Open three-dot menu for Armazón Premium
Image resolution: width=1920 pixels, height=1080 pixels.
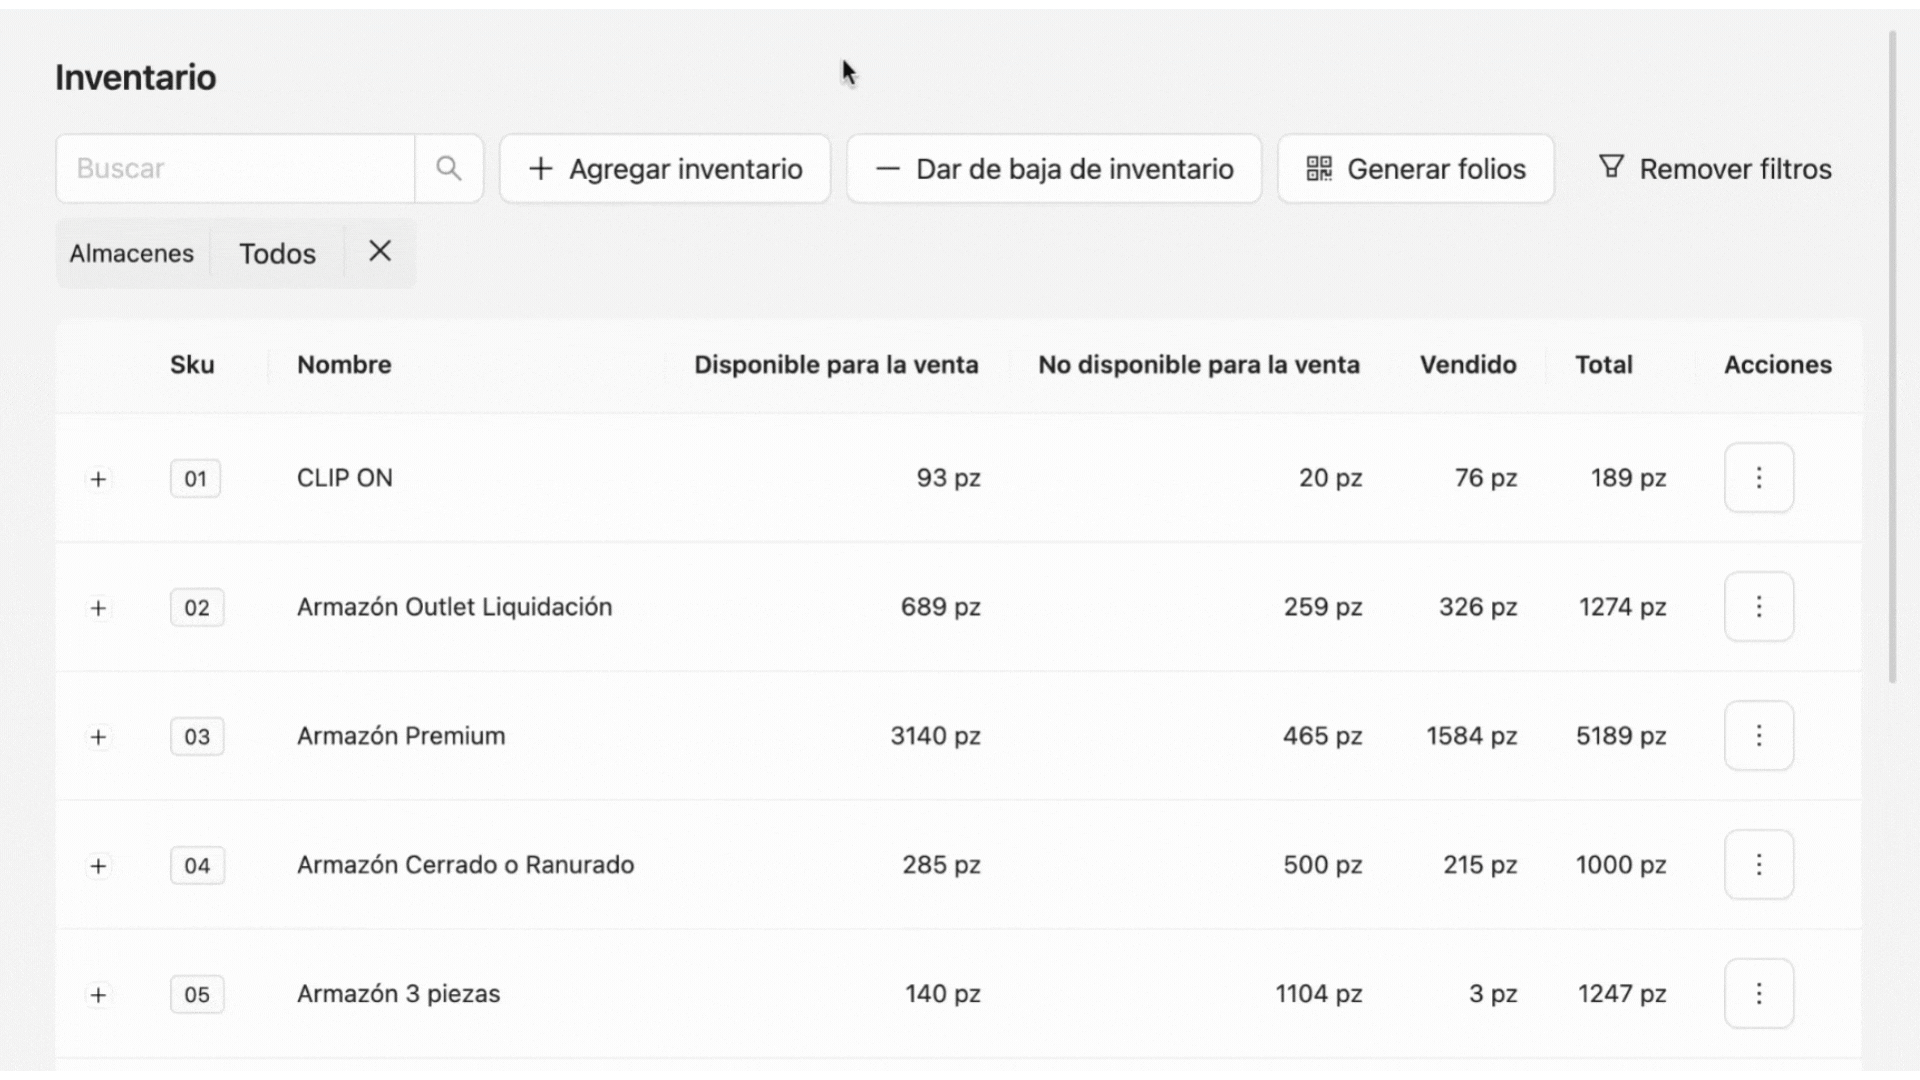(1758, 736)
